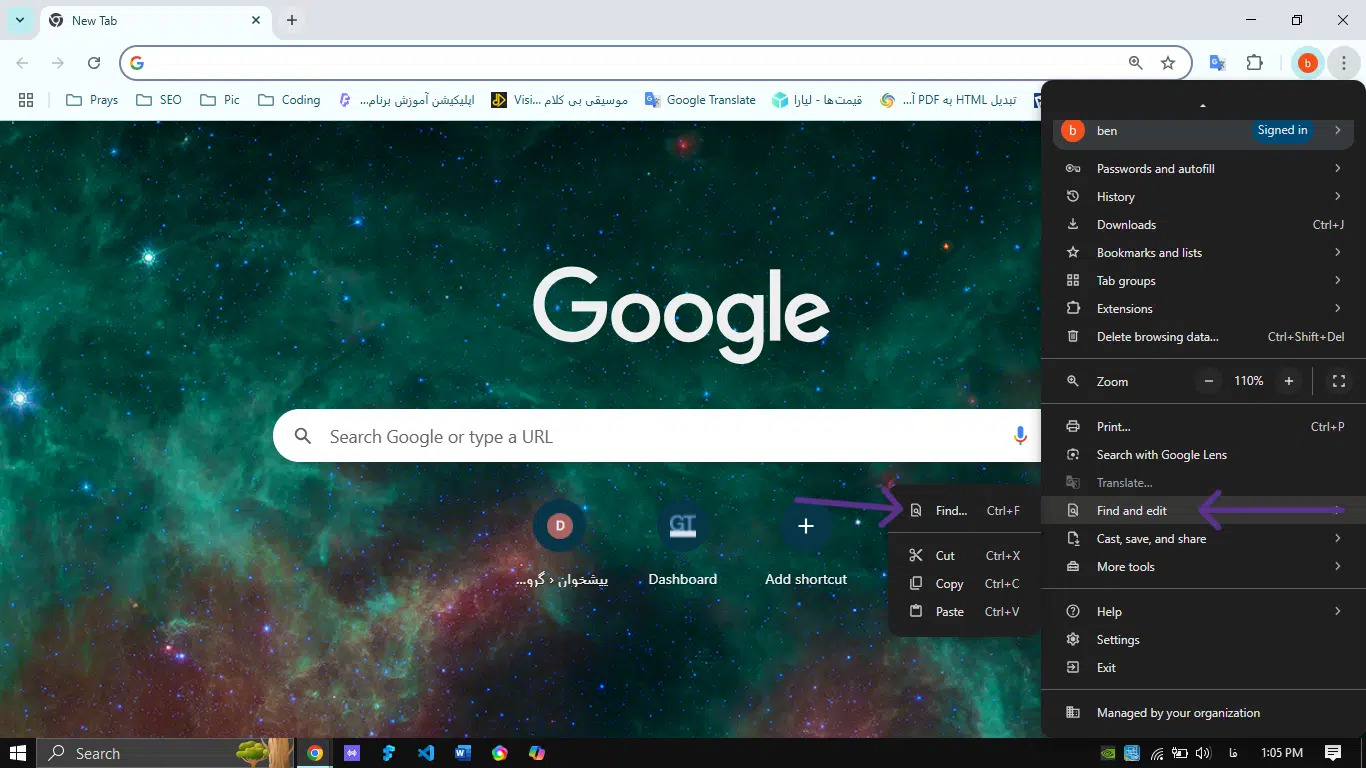
Task: Expand the Extensions submenu in the menu
Action: (1204, 309)
